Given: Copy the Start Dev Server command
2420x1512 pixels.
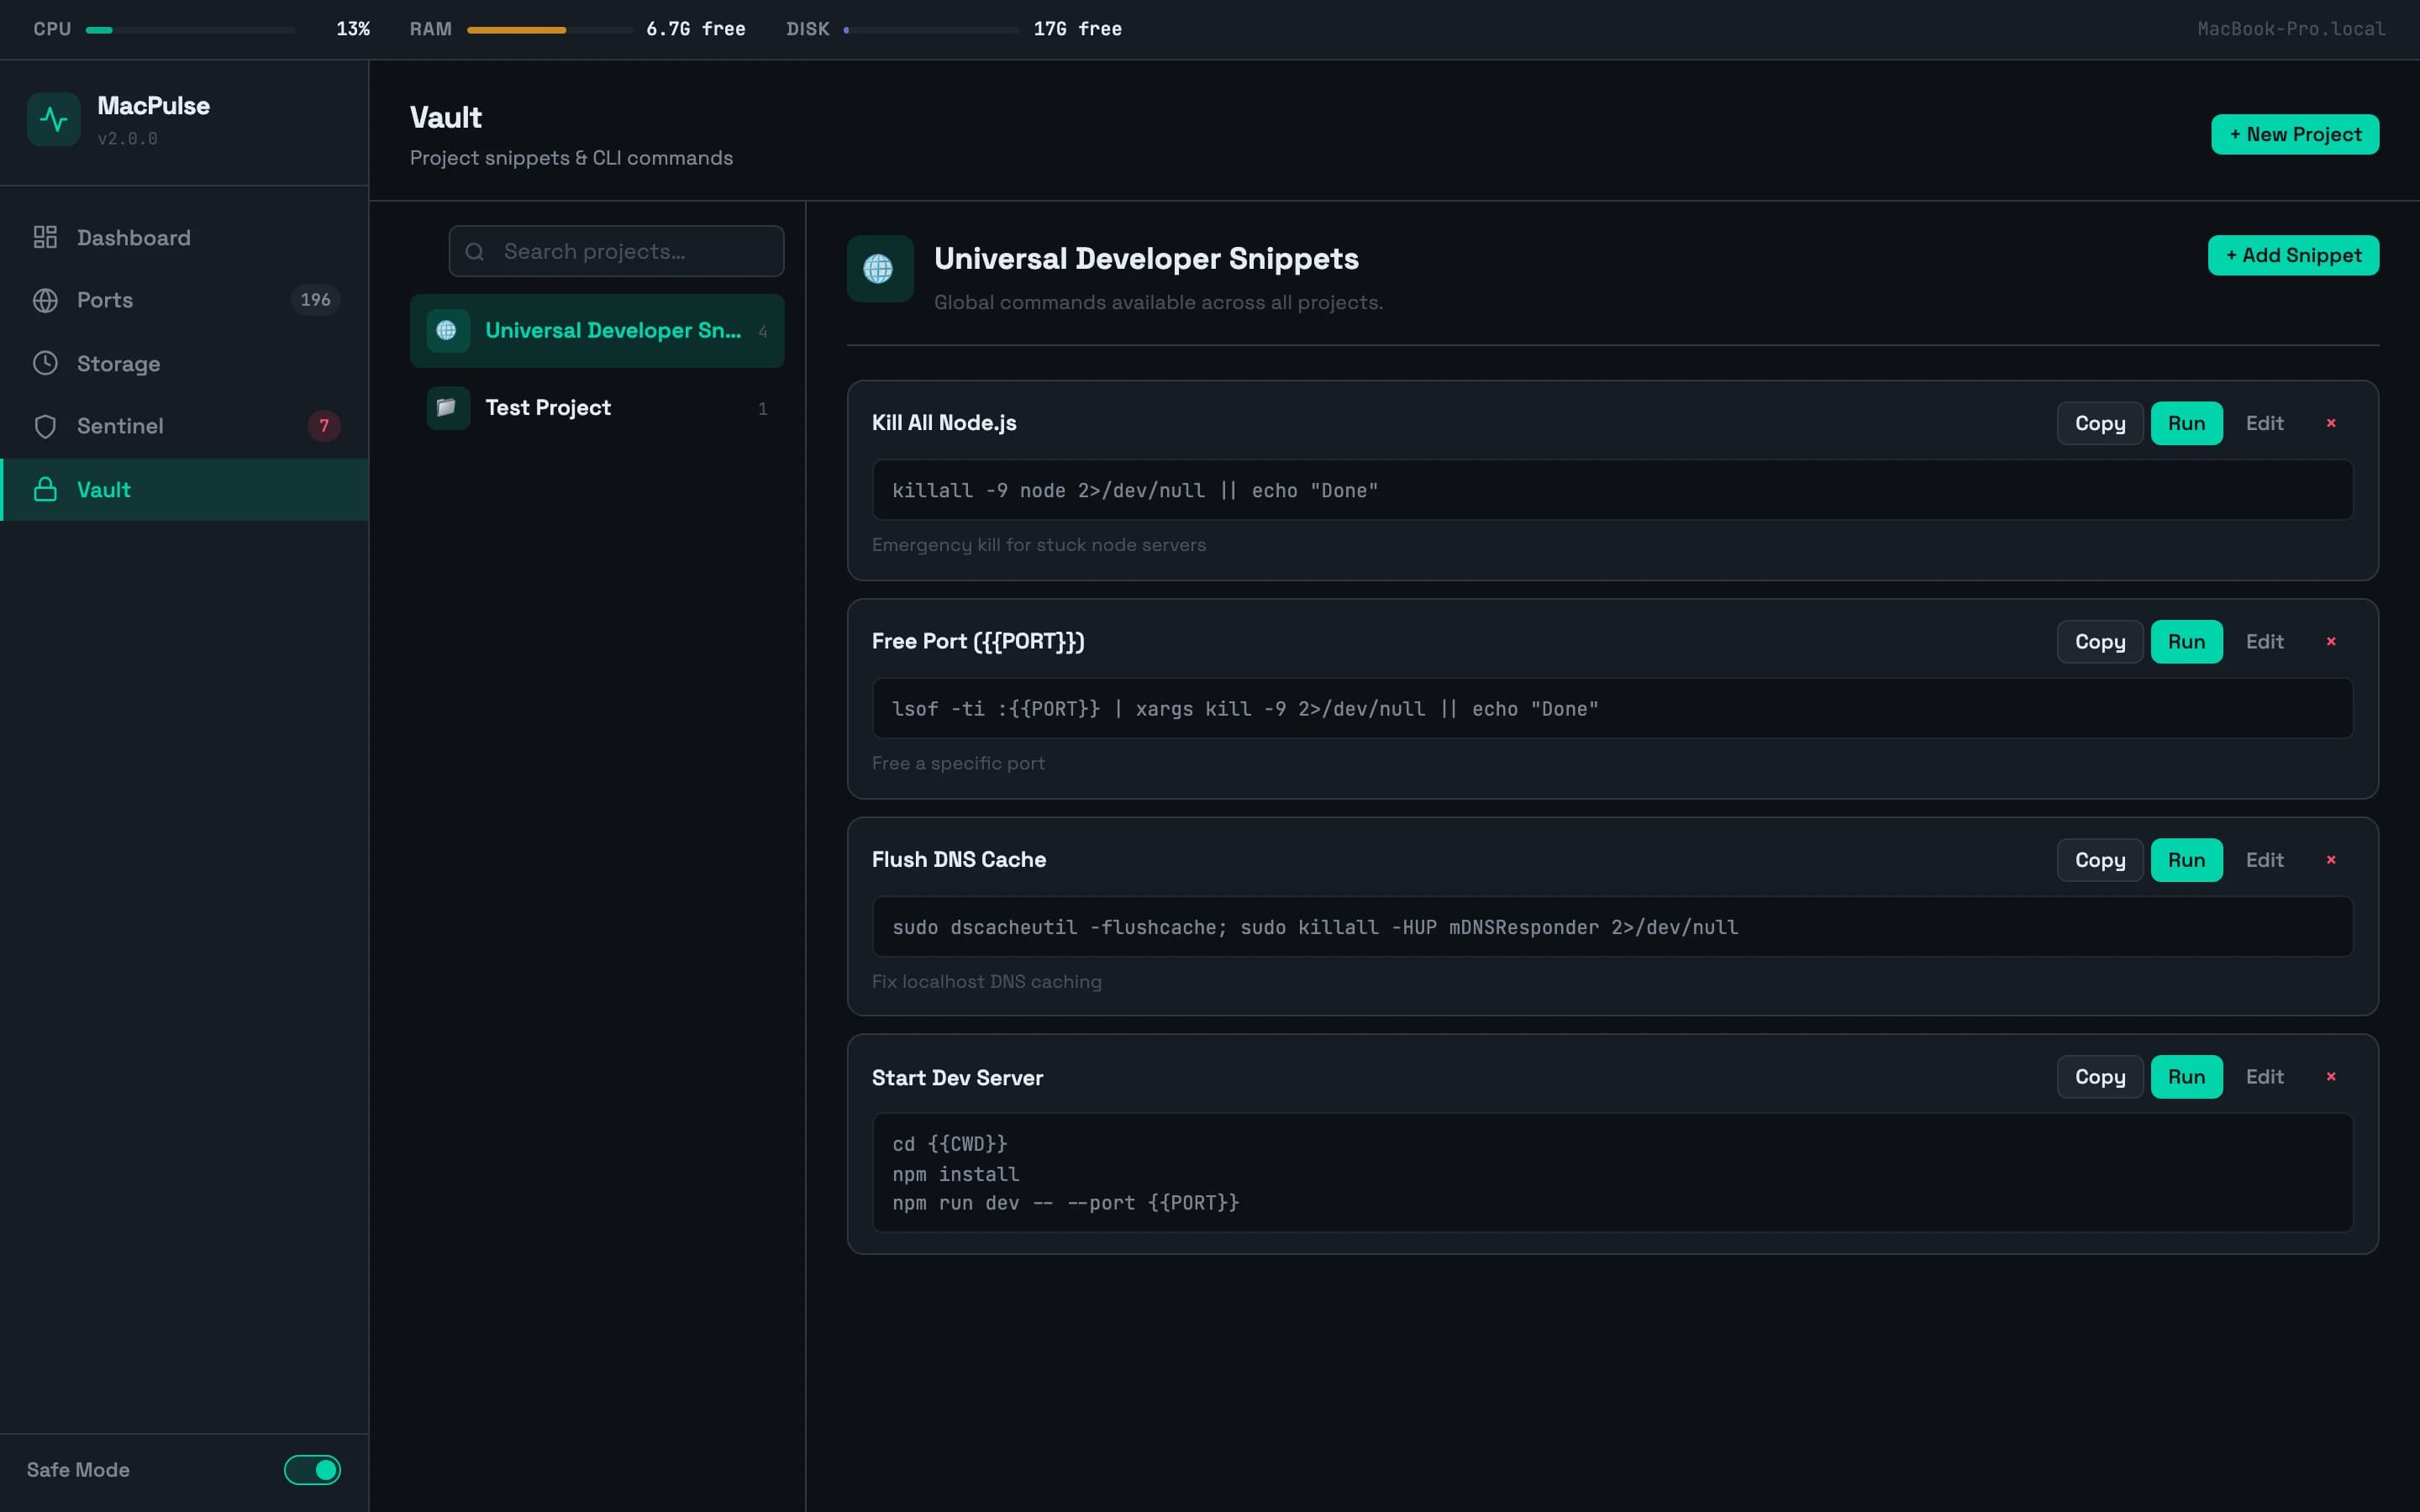Looking at the screenshot, I should tap(2100, 1077).
